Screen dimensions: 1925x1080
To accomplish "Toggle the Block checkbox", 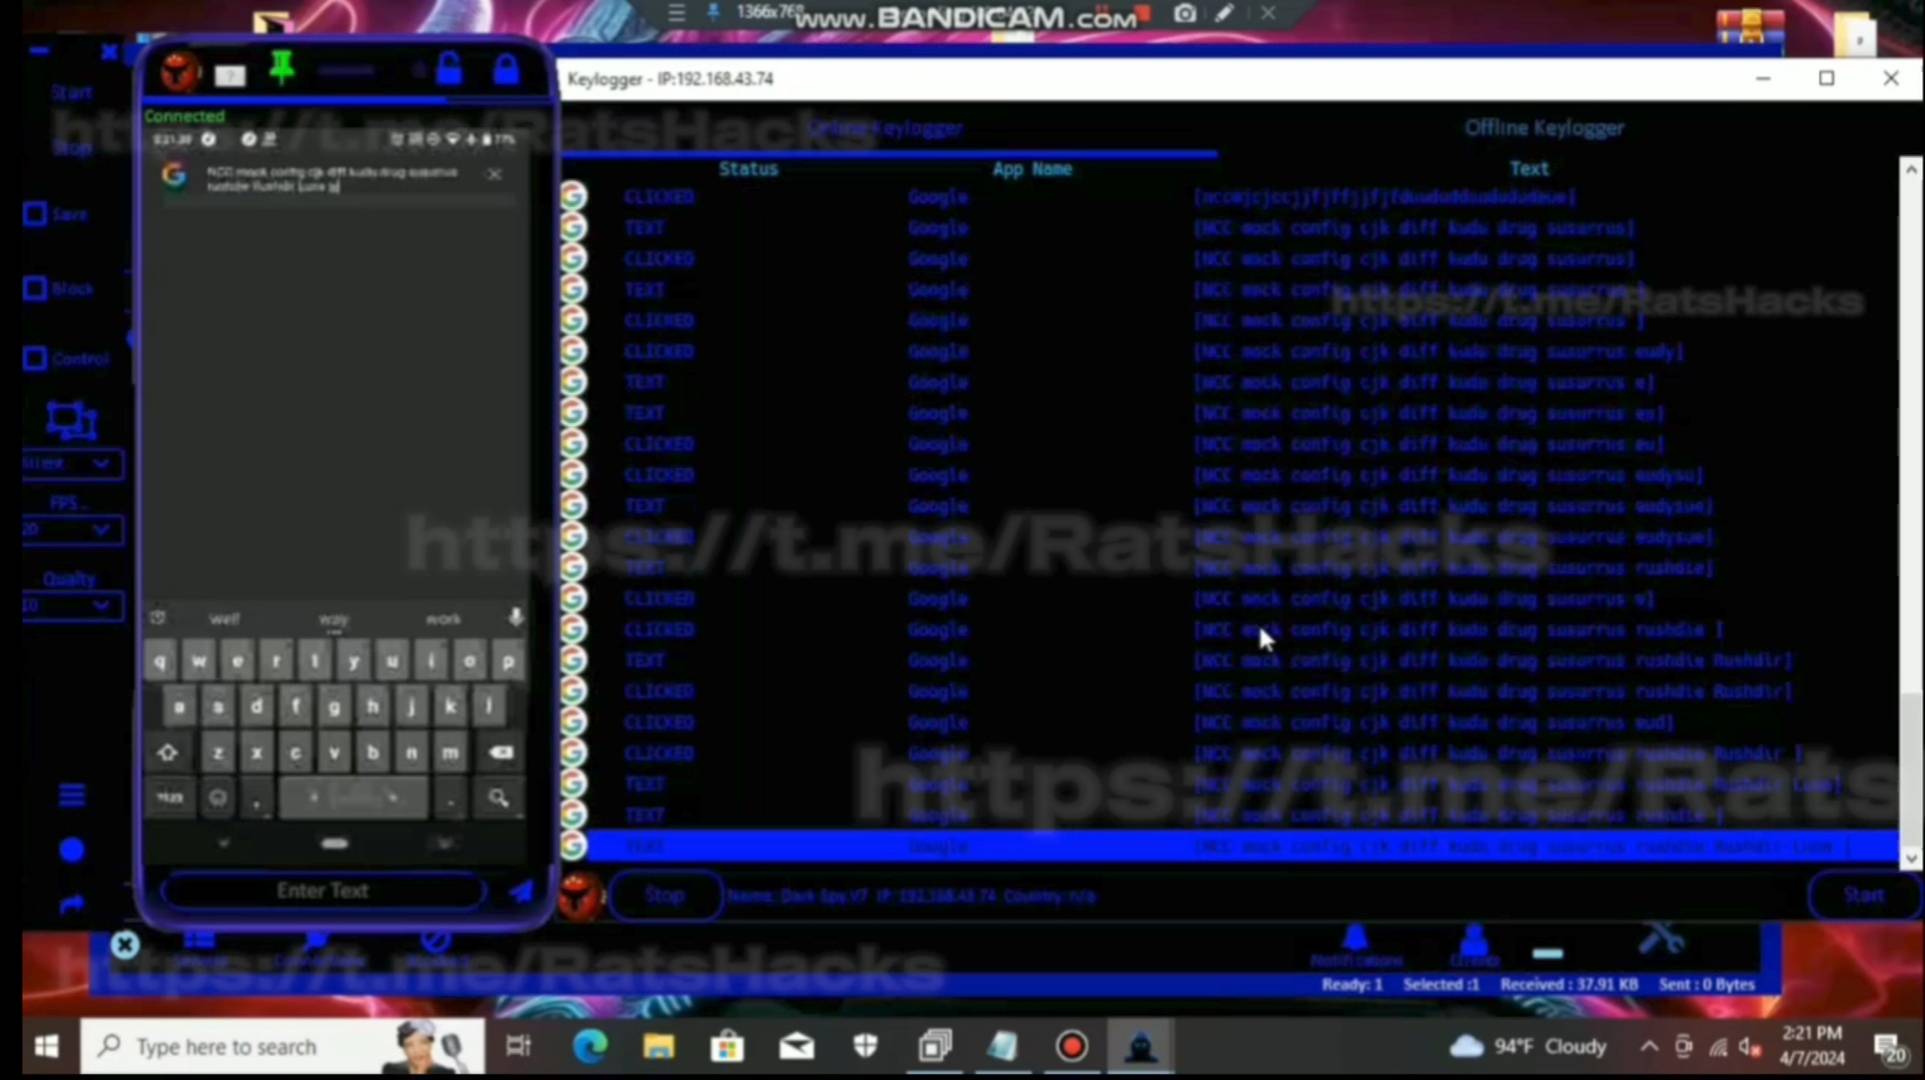I will (36, 289).
